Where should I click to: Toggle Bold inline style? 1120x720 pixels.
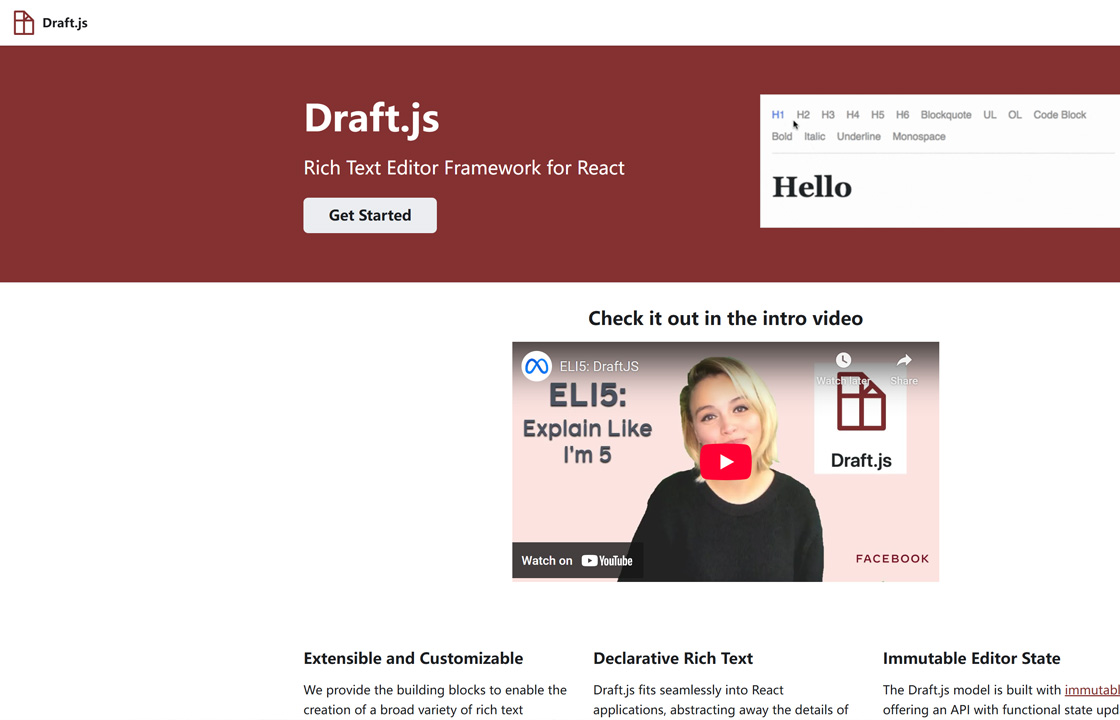click(781, 136)
